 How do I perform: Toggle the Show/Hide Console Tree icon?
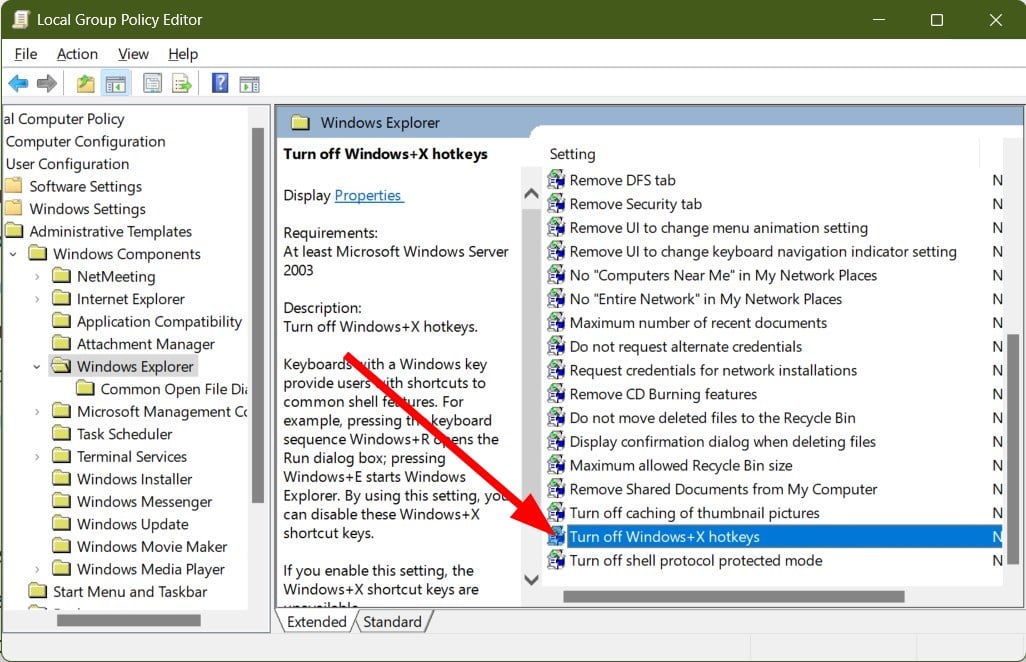coord(116,83)
